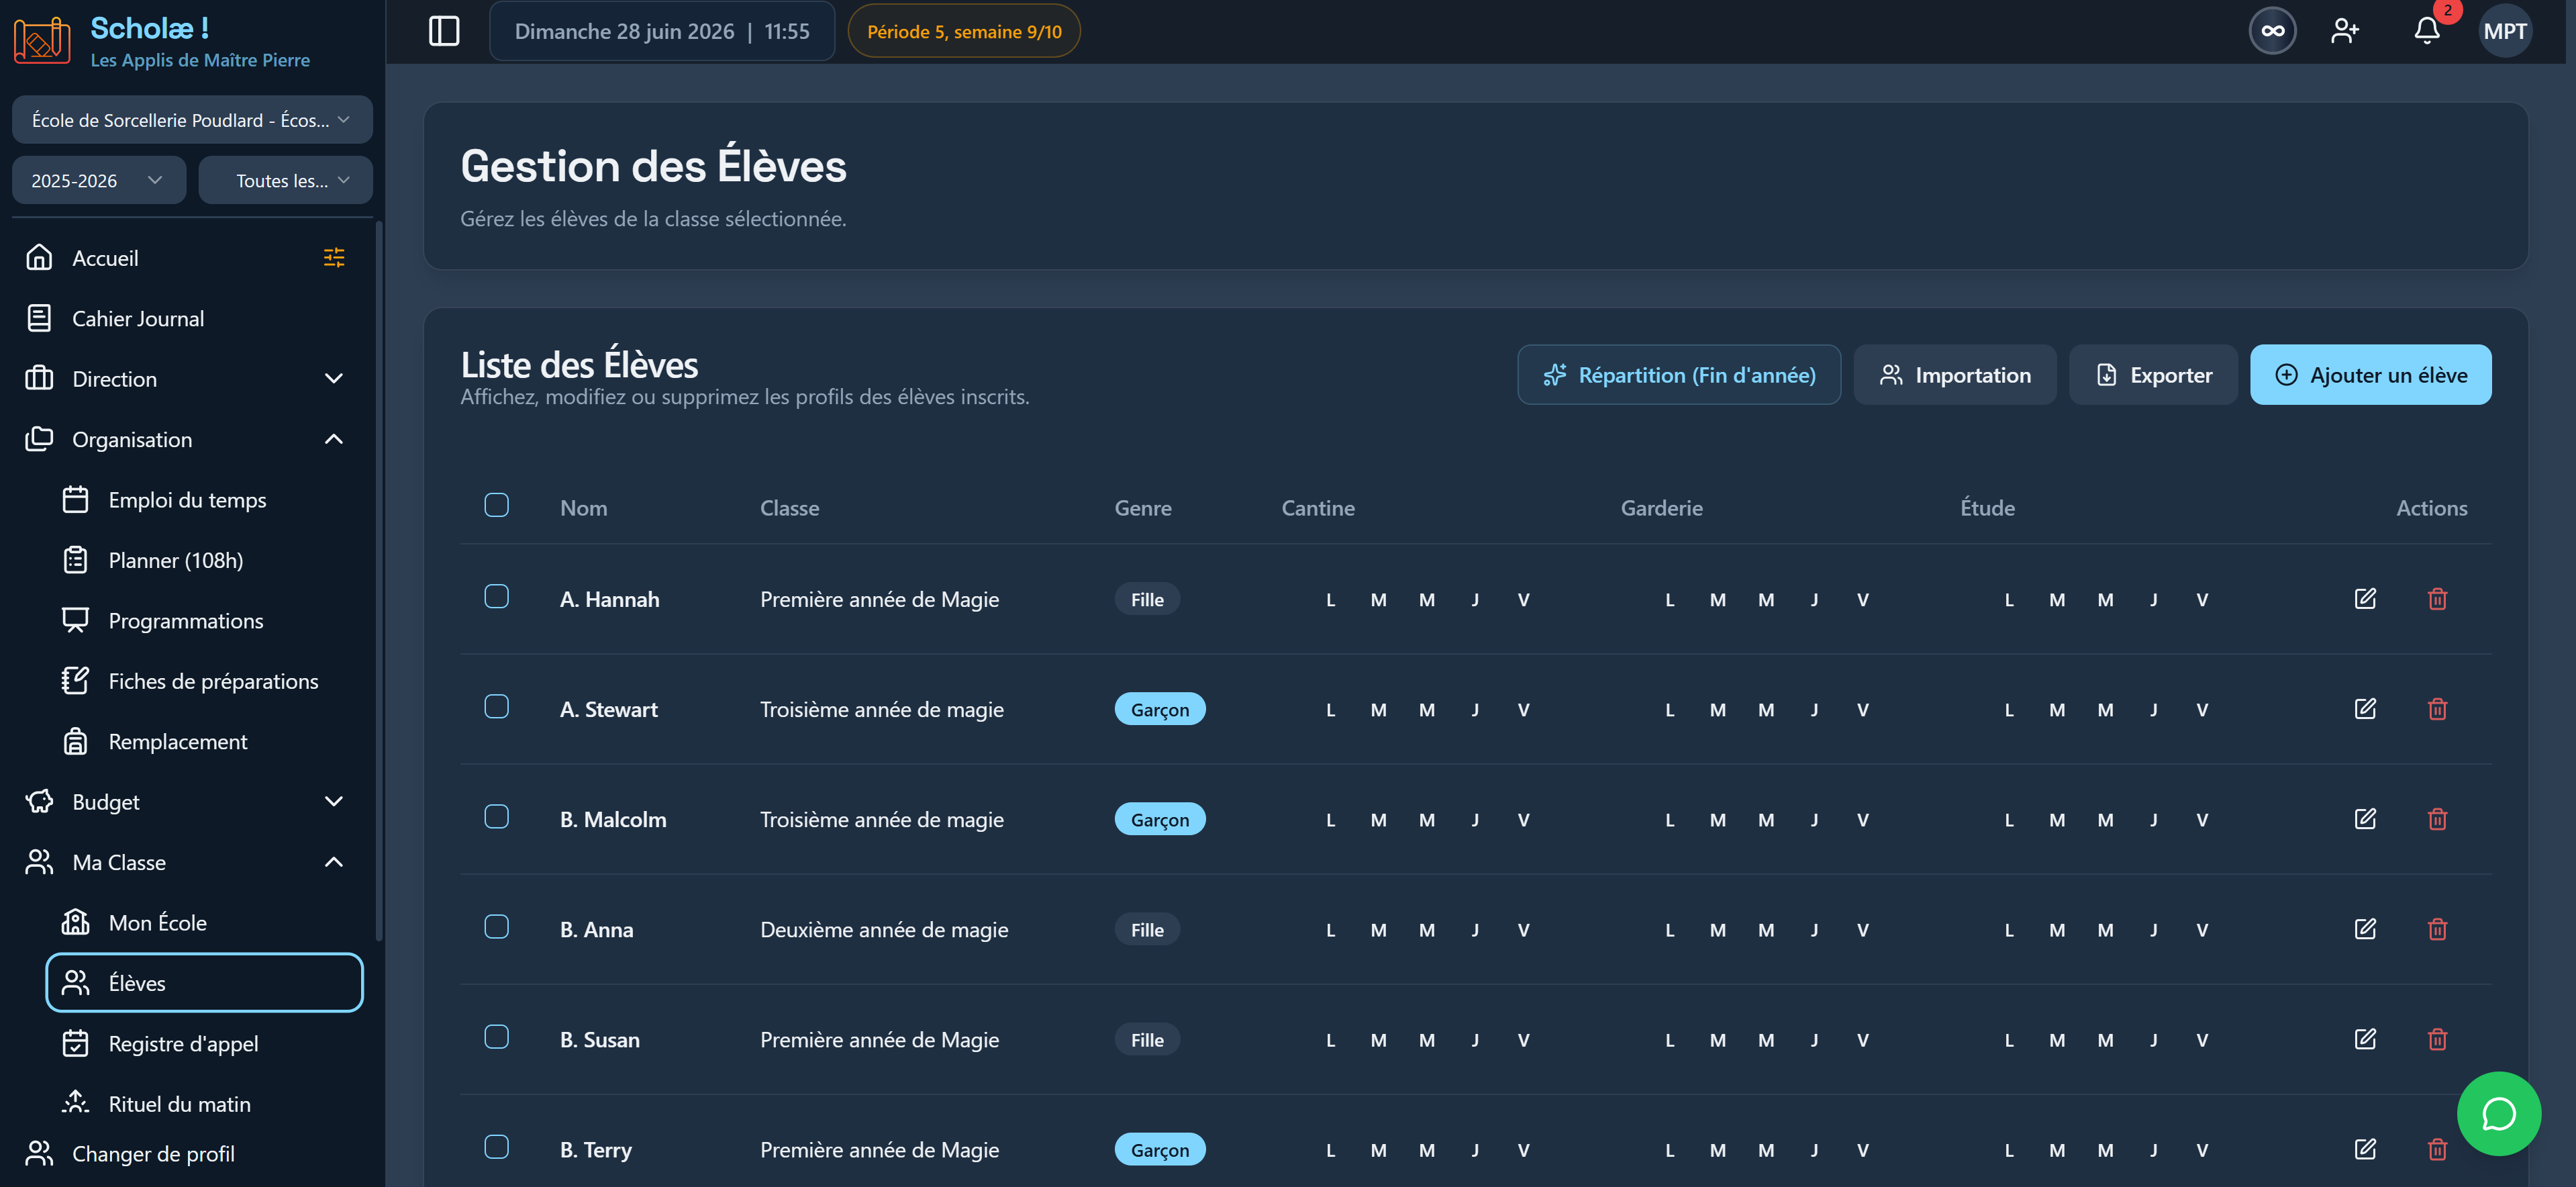The width and height of the screenshot is (2576, 1187).
Task: Select the Élèves menu item
Action: click(x=205, y=983)
